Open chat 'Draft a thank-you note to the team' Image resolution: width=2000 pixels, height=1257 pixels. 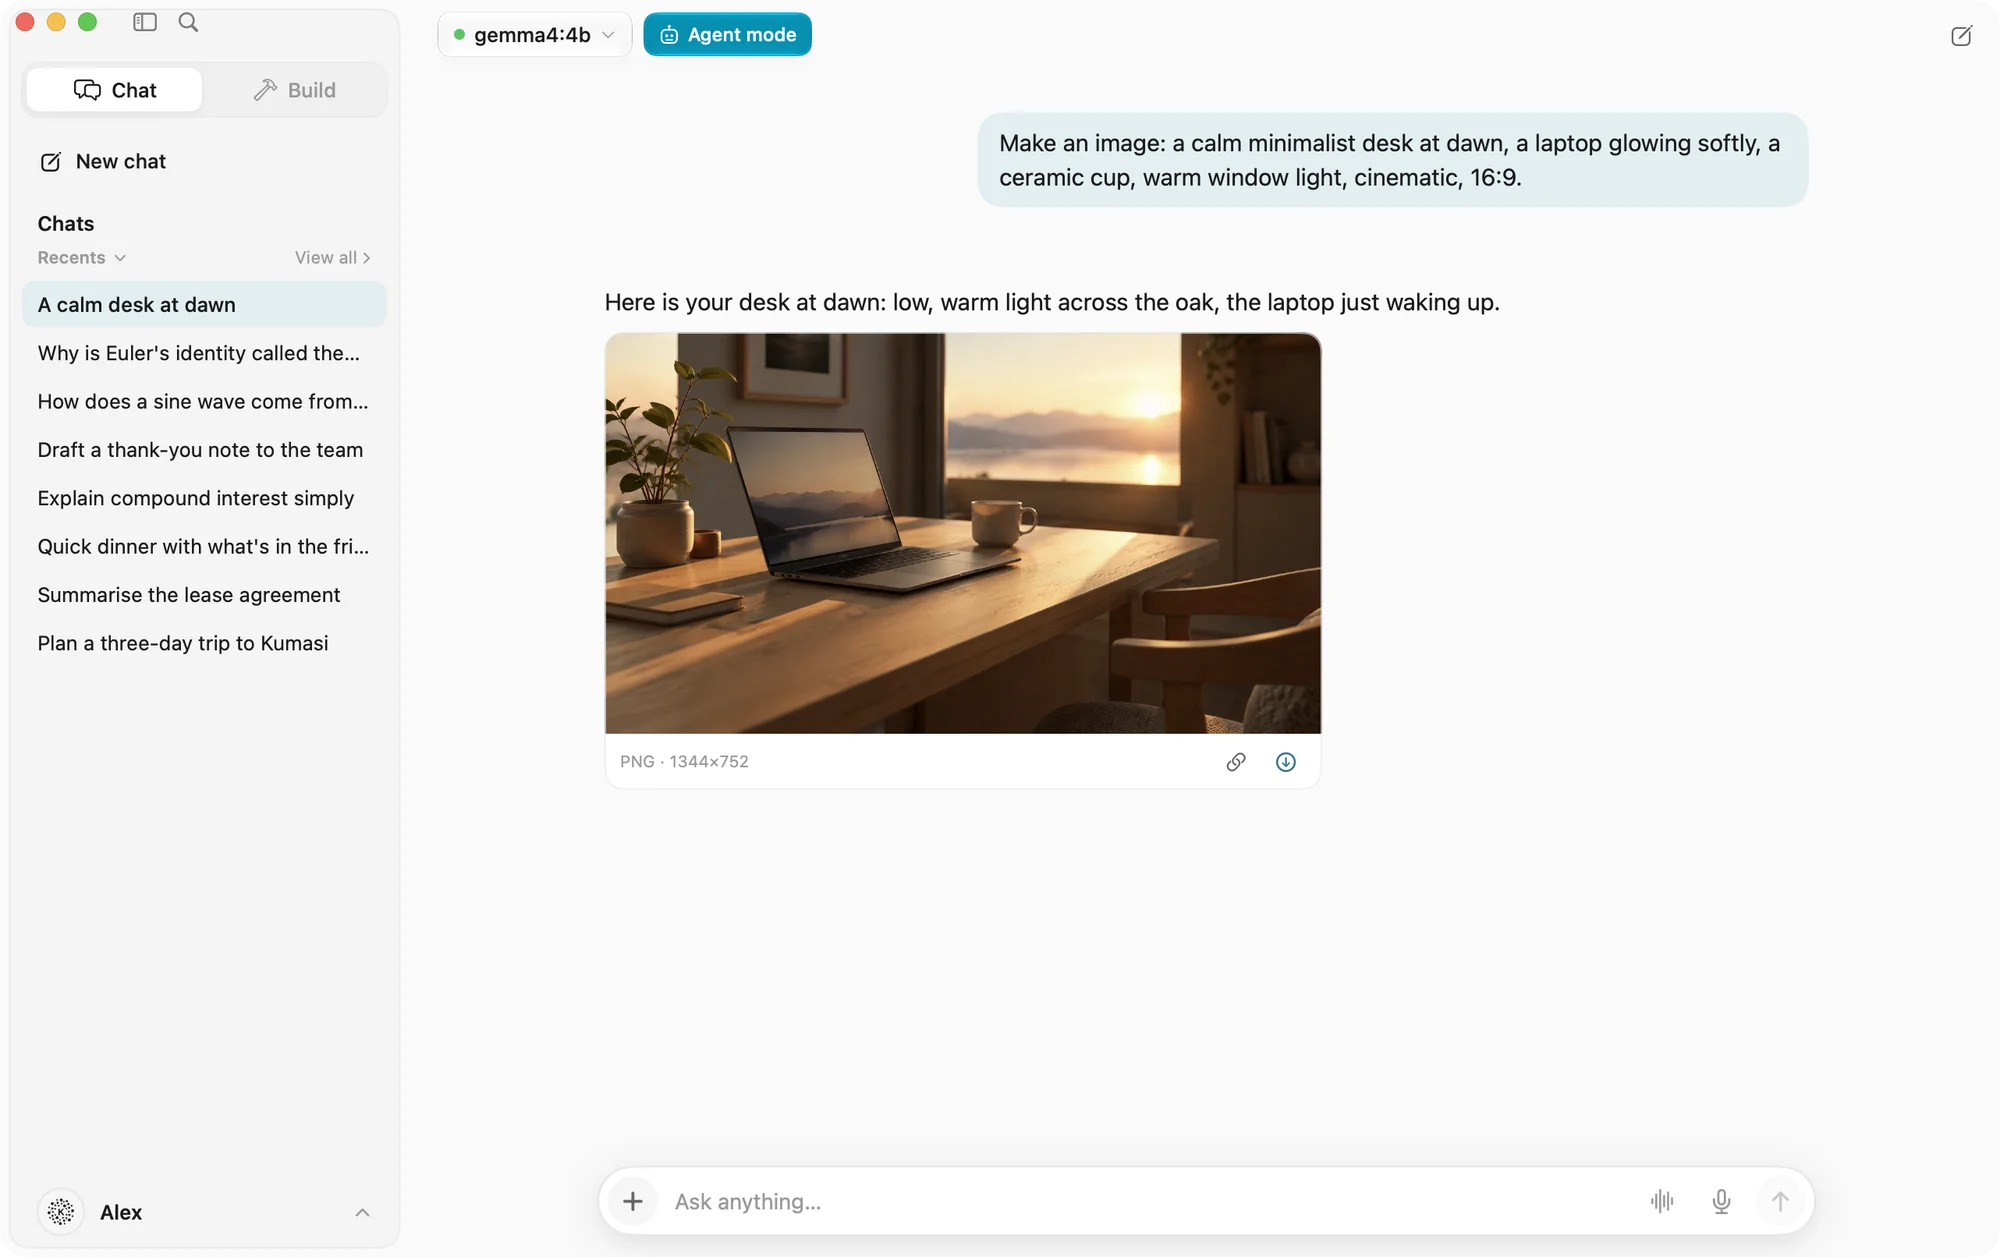tap(204, 450)
